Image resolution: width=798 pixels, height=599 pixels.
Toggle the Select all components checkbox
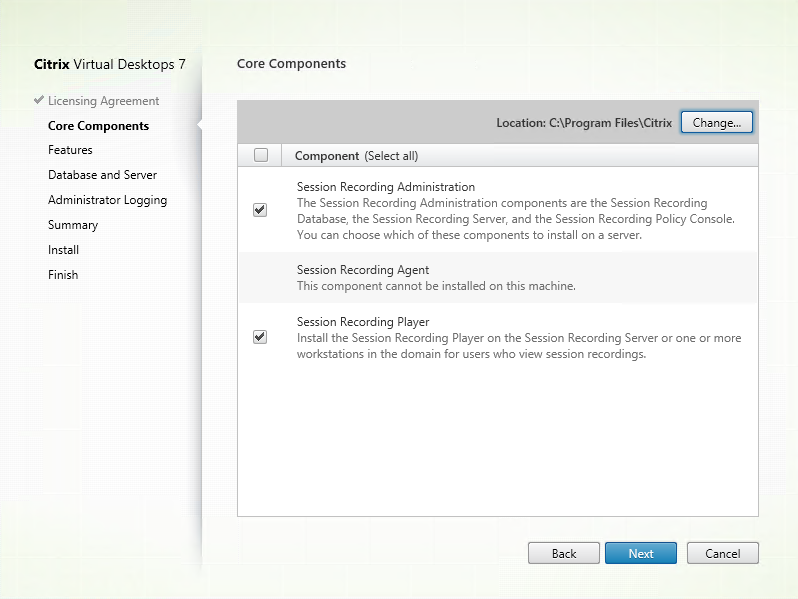261,155
